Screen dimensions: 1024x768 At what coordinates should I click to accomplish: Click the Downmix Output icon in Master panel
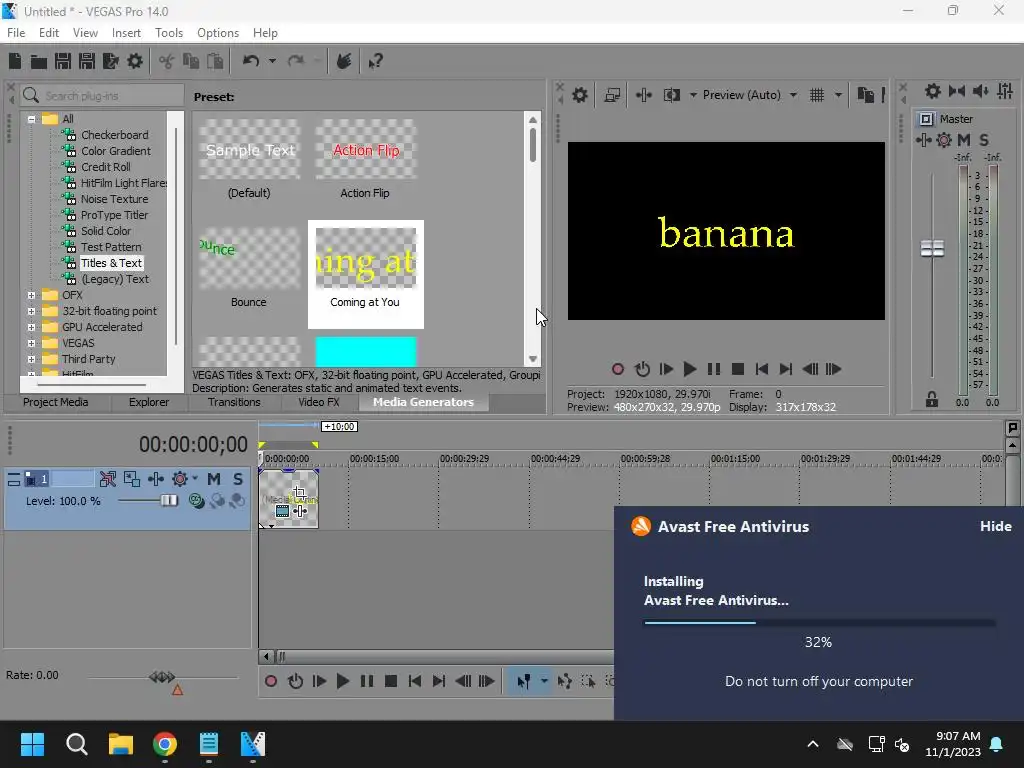click(957, 91)
